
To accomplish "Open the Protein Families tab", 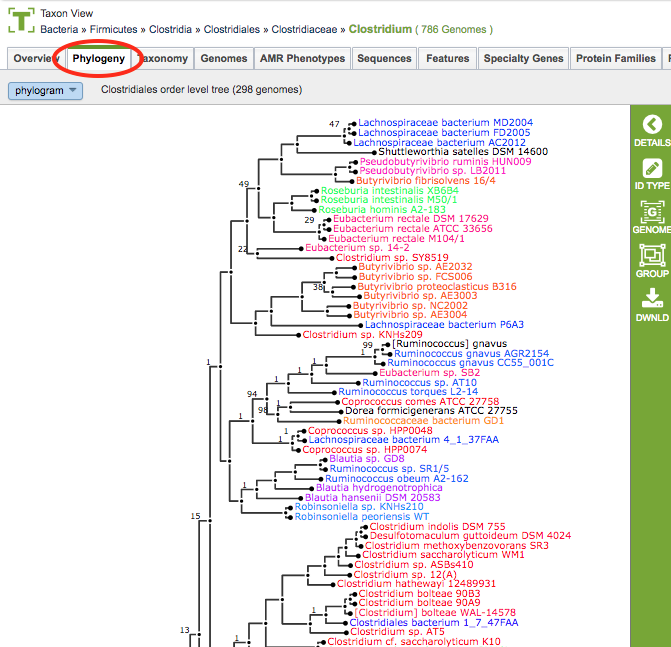I will 615,58.
